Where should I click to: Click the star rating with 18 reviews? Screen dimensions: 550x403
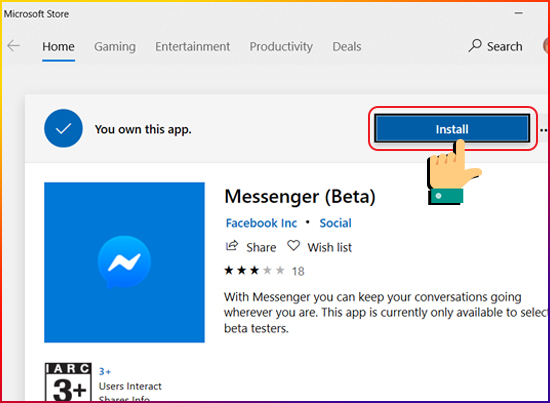pyautogui.click(x=264, y=271)
